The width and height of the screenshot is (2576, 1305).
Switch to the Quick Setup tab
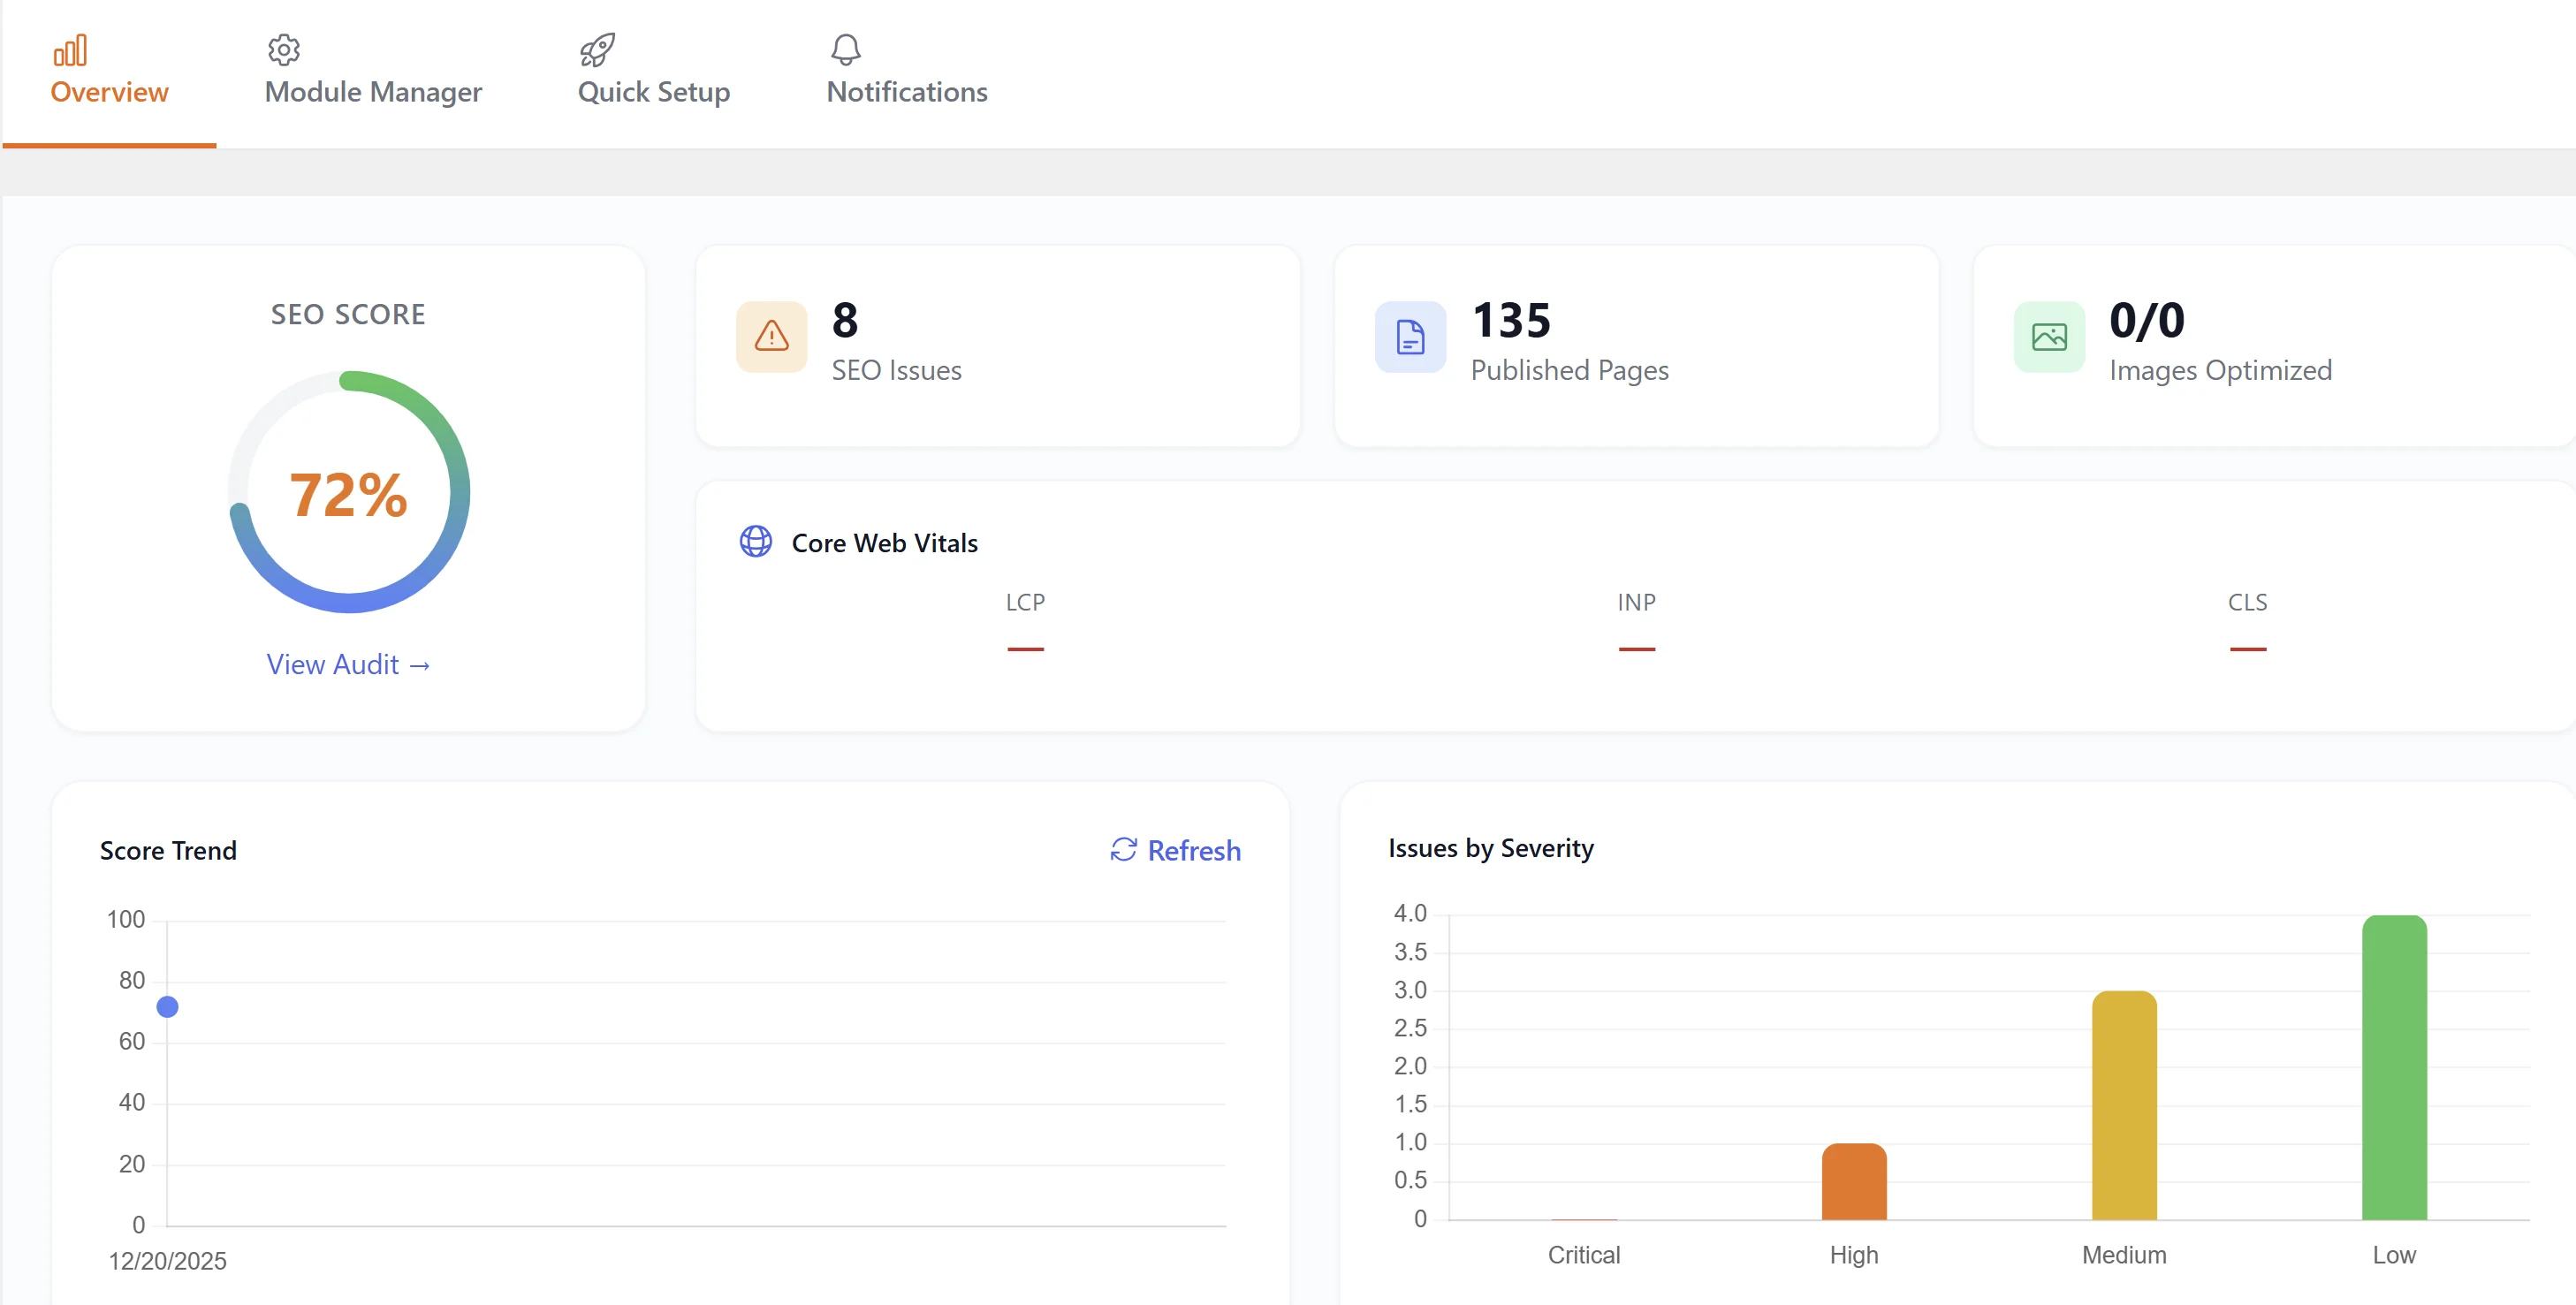click(652, 91)
